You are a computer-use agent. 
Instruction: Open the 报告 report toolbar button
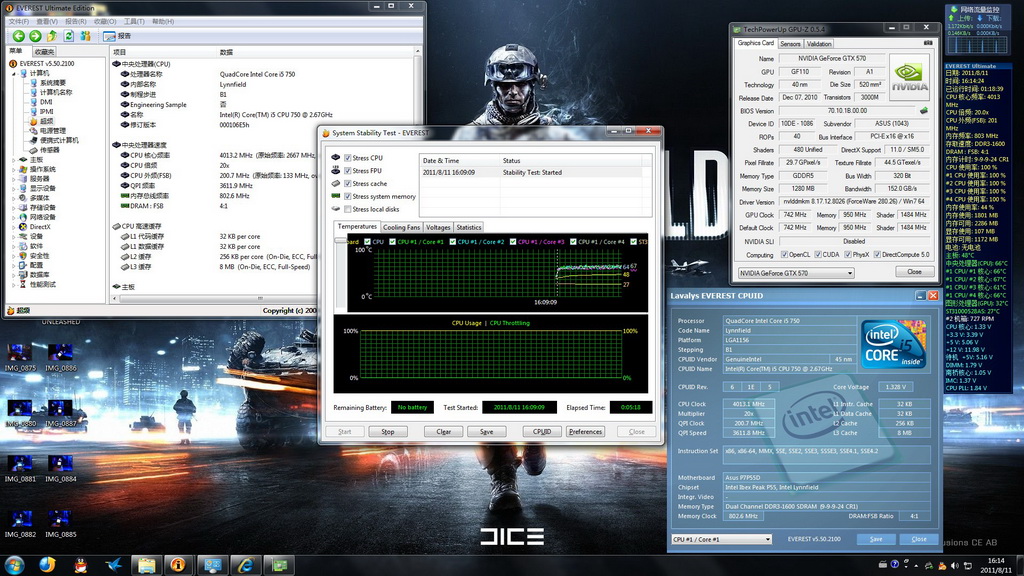click(118, 36)
